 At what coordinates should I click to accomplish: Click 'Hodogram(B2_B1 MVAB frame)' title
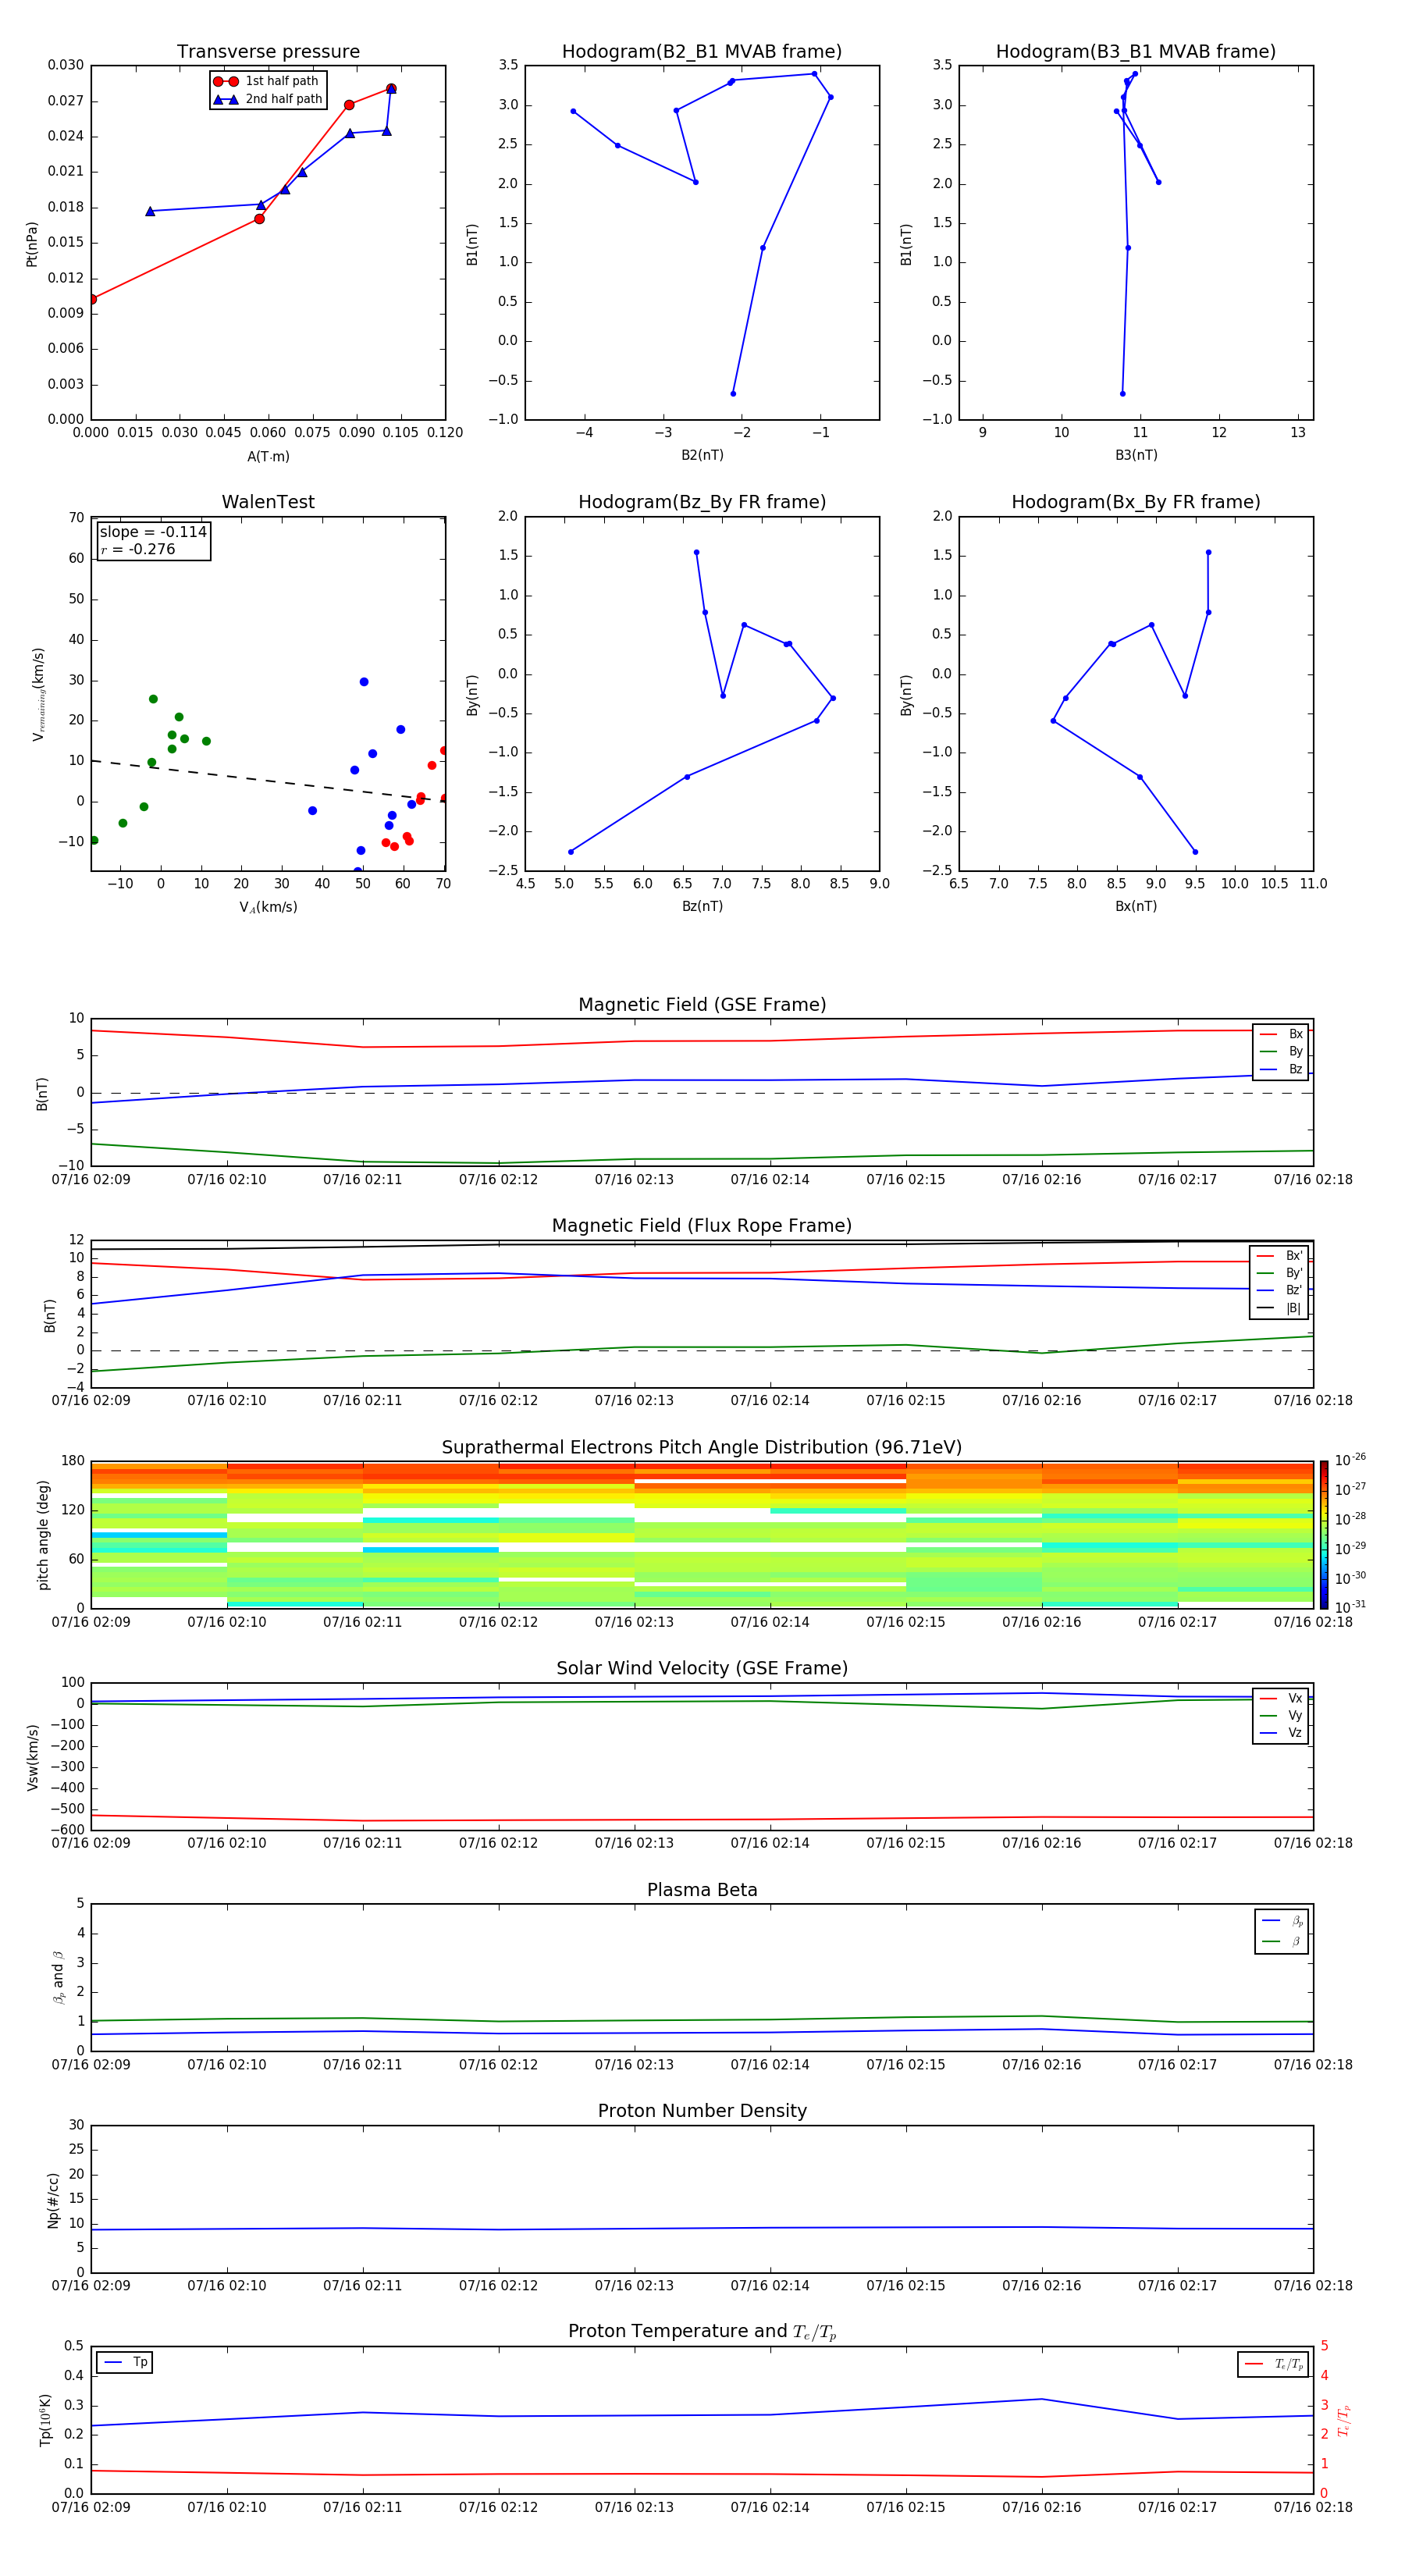pyautogui.click(x=702, y=52)
